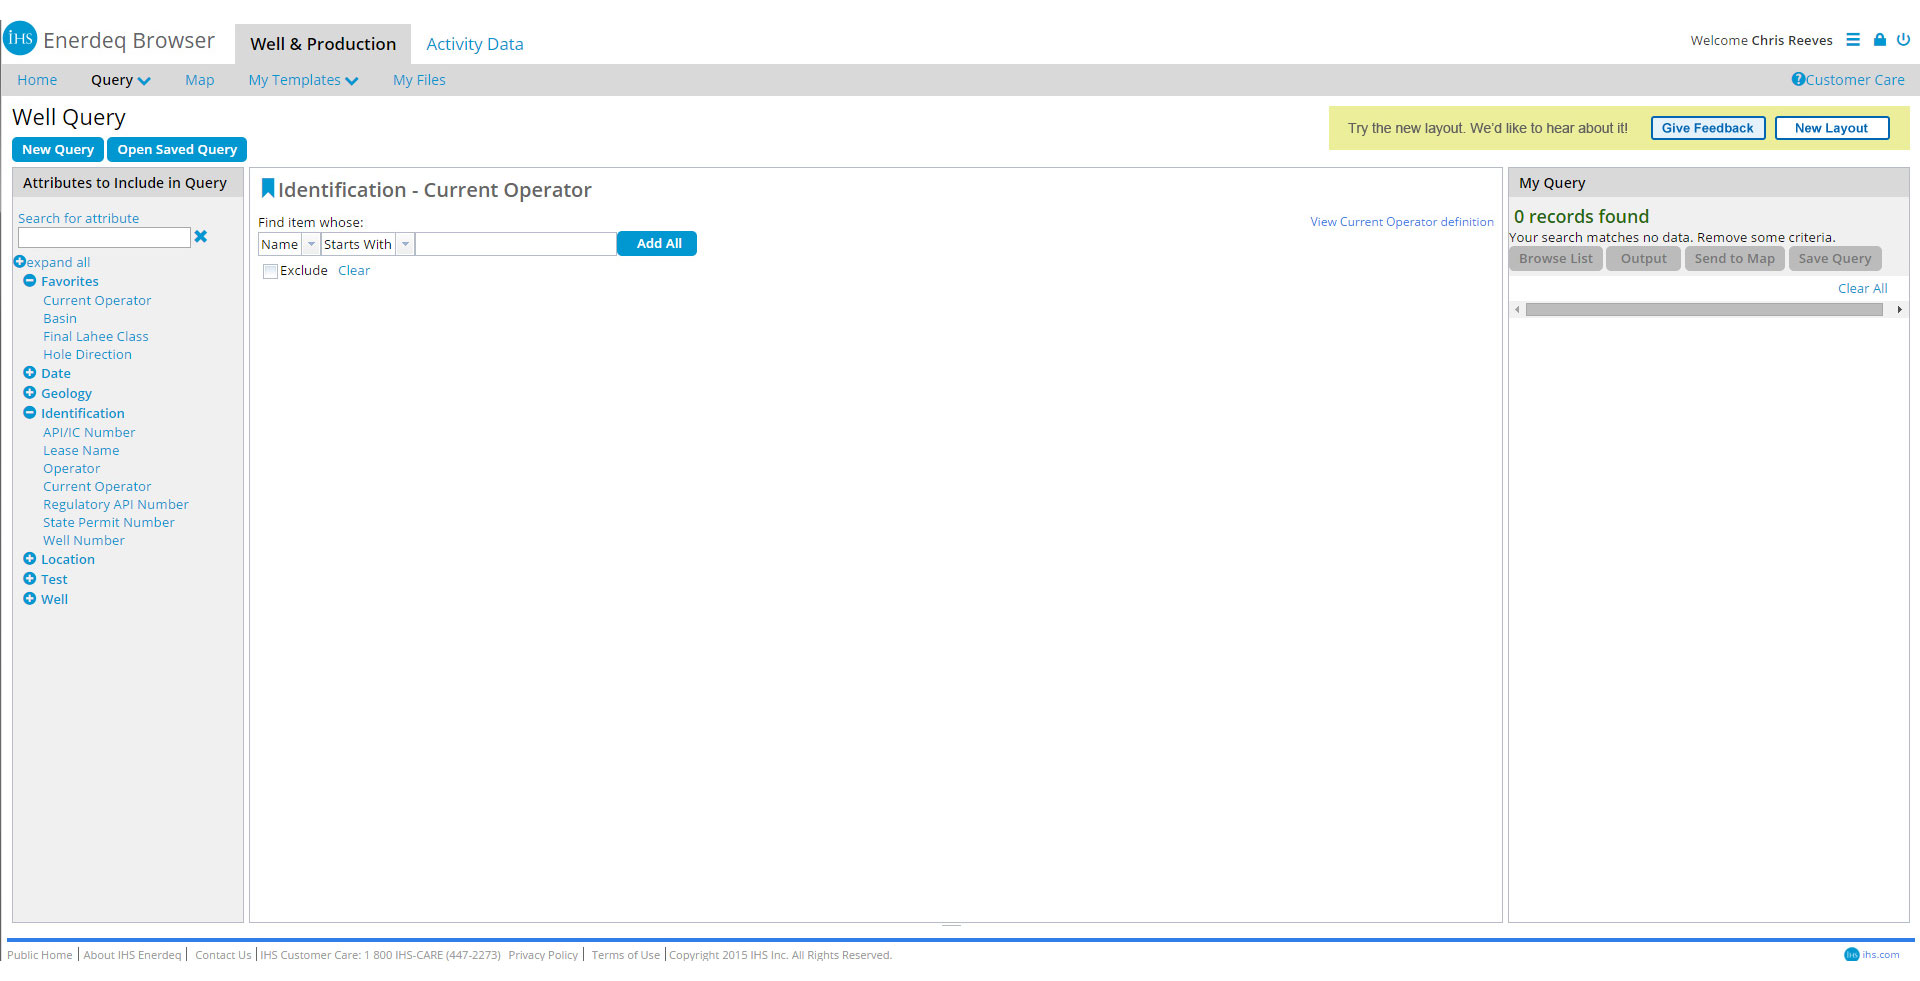
Task: Click the operator search text field
Action: 516,244
